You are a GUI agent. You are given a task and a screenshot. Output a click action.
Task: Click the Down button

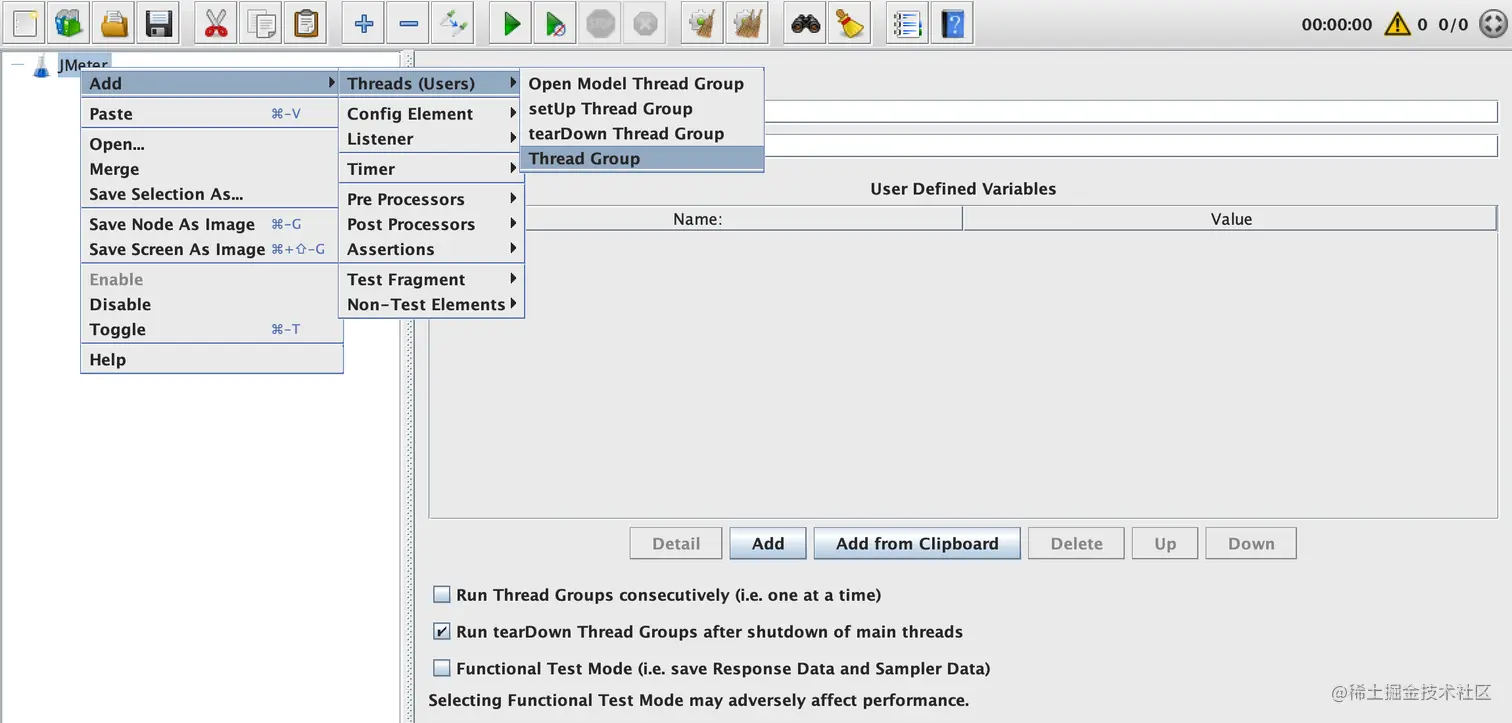[1251, 544]
